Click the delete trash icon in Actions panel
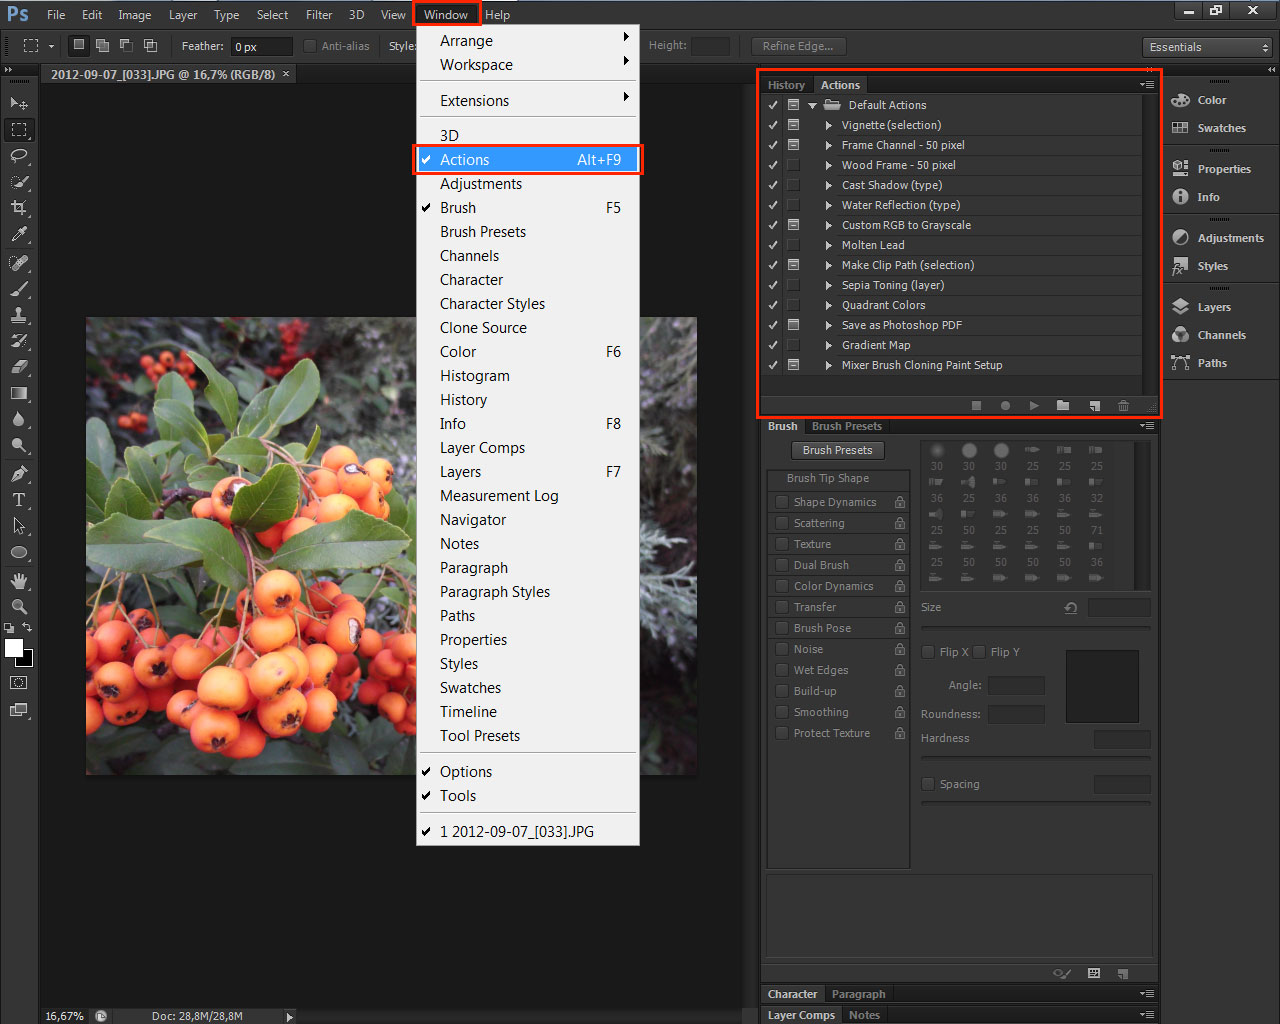Screen dimensions: 1280x1024 pyautogui.click(x=1123, y=406)
